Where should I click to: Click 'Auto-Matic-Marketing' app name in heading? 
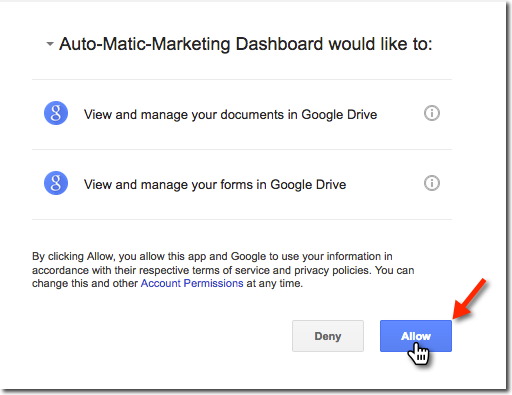pos(145,44)
